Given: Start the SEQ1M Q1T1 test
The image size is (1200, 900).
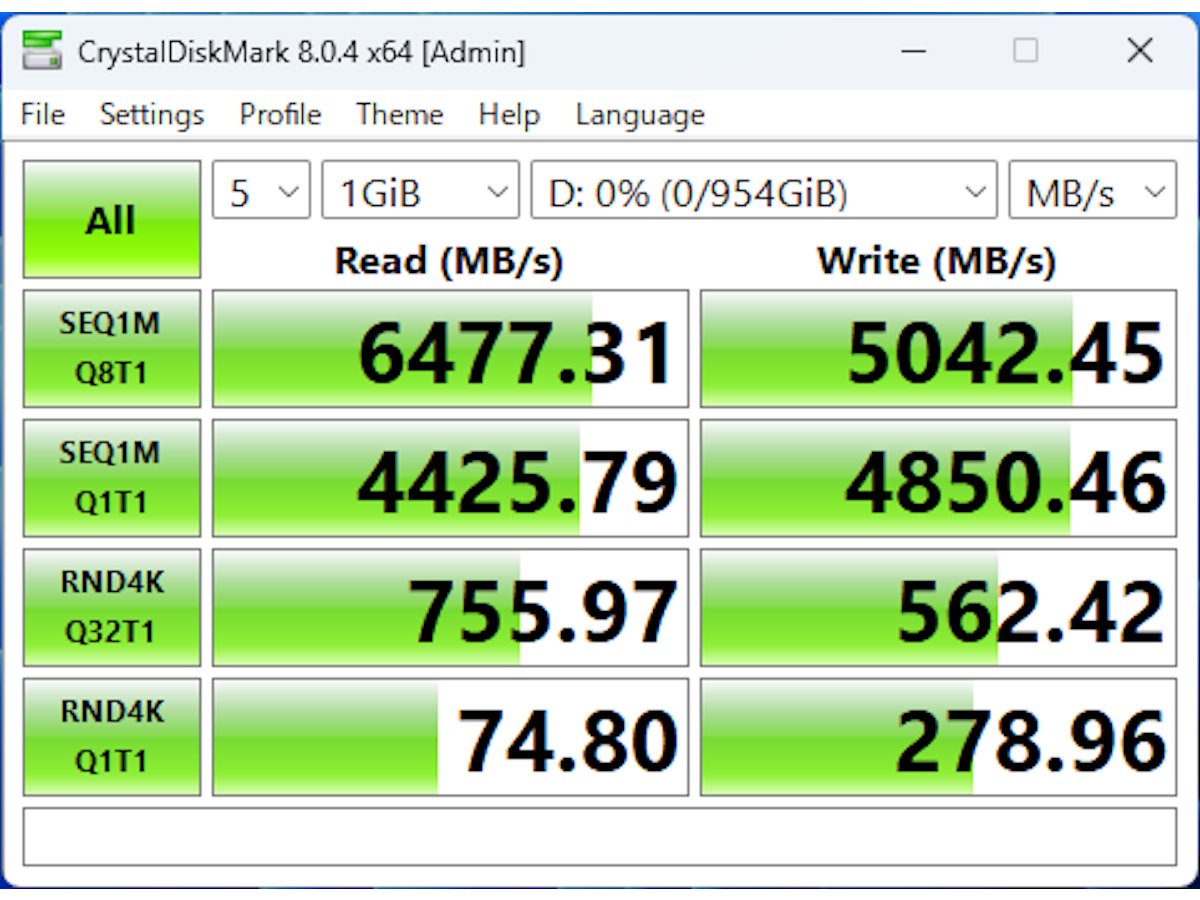Looking at the screenshot, I should point(111,477).
